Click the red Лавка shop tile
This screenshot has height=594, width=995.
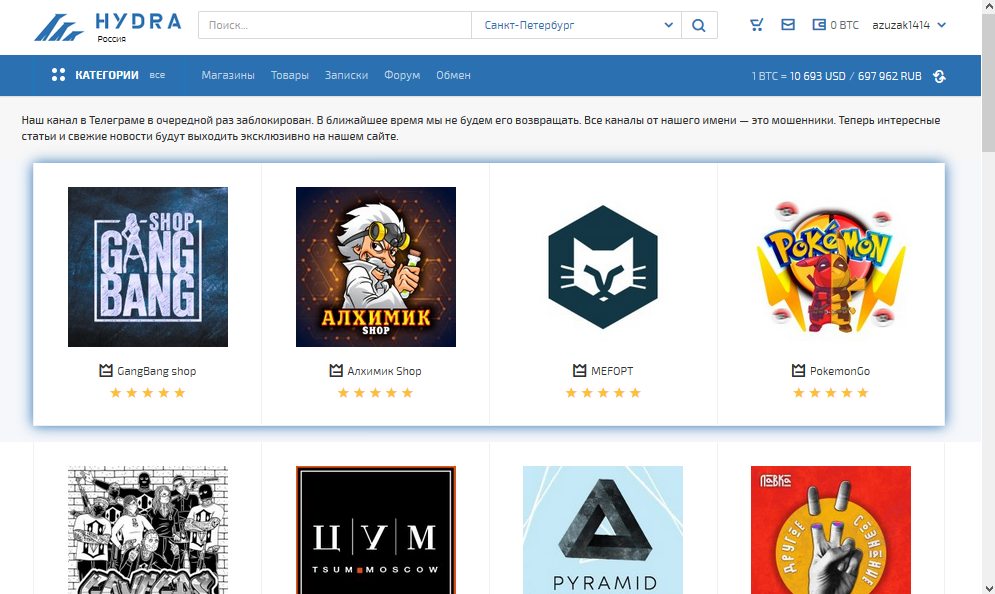[831, 530]
